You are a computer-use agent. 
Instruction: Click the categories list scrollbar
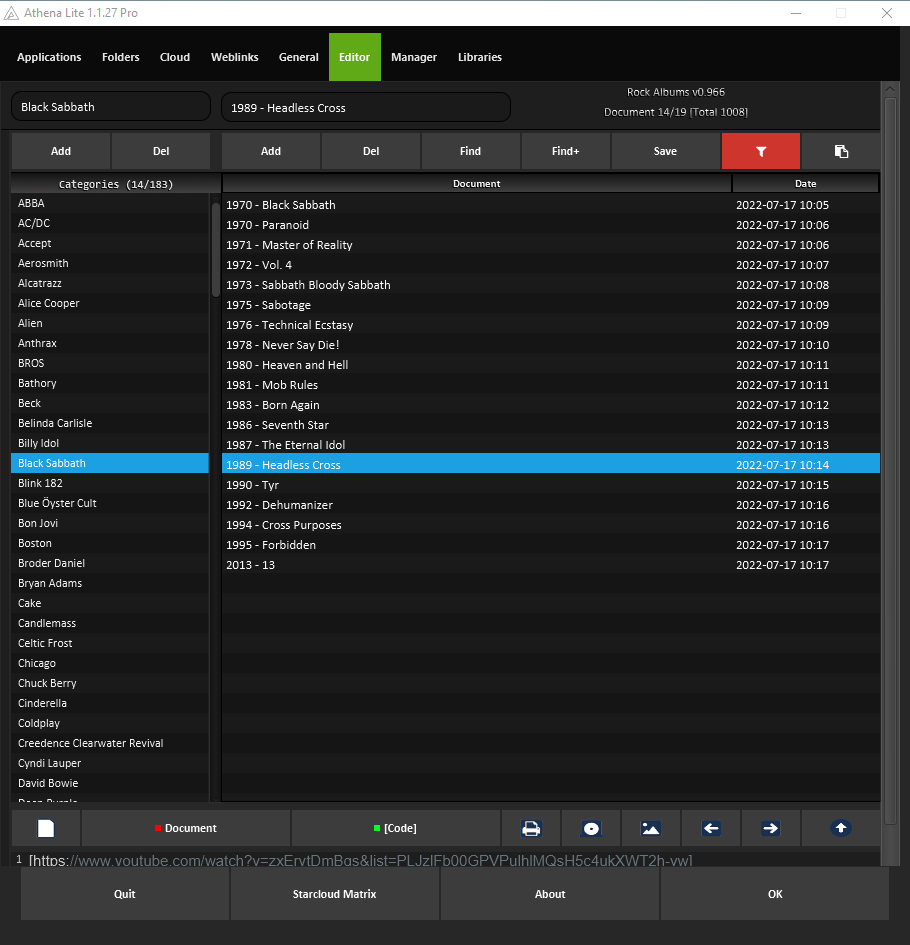coord(216,250)
